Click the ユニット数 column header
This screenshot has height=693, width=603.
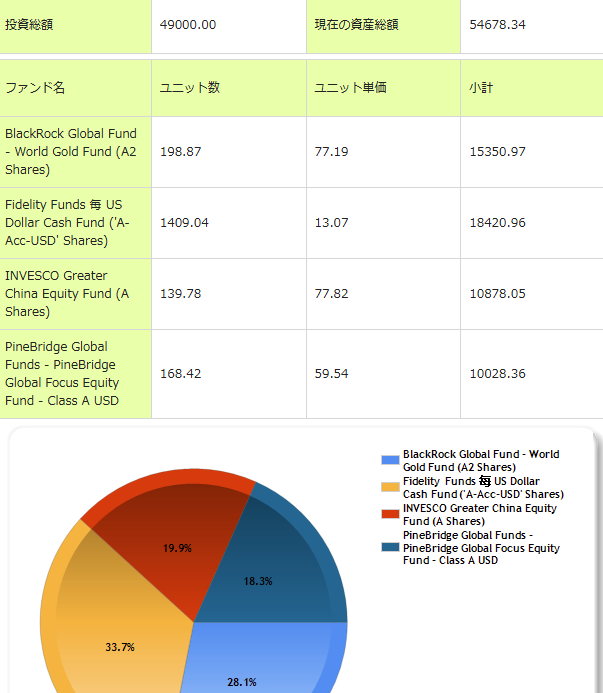[x=190, y=88]
